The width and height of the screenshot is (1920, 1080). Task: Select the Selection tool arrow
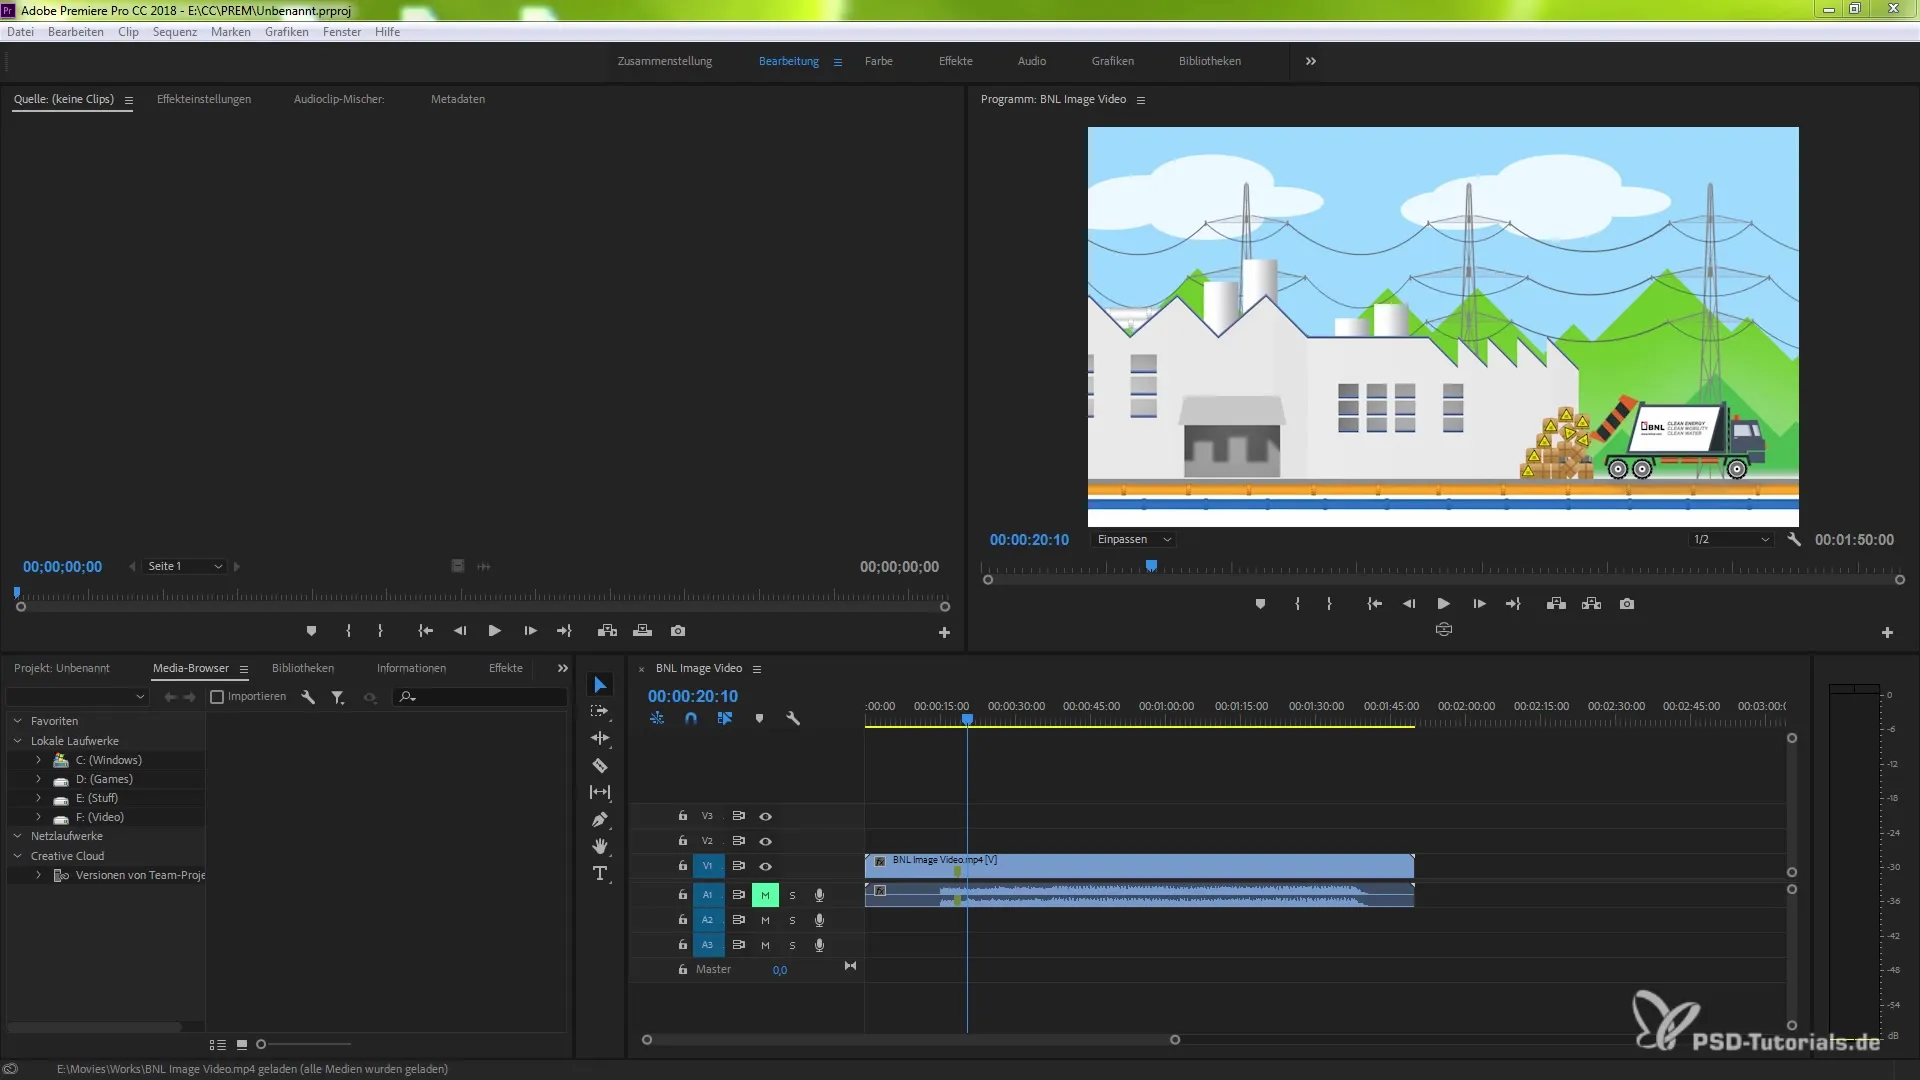coord(600,685)
